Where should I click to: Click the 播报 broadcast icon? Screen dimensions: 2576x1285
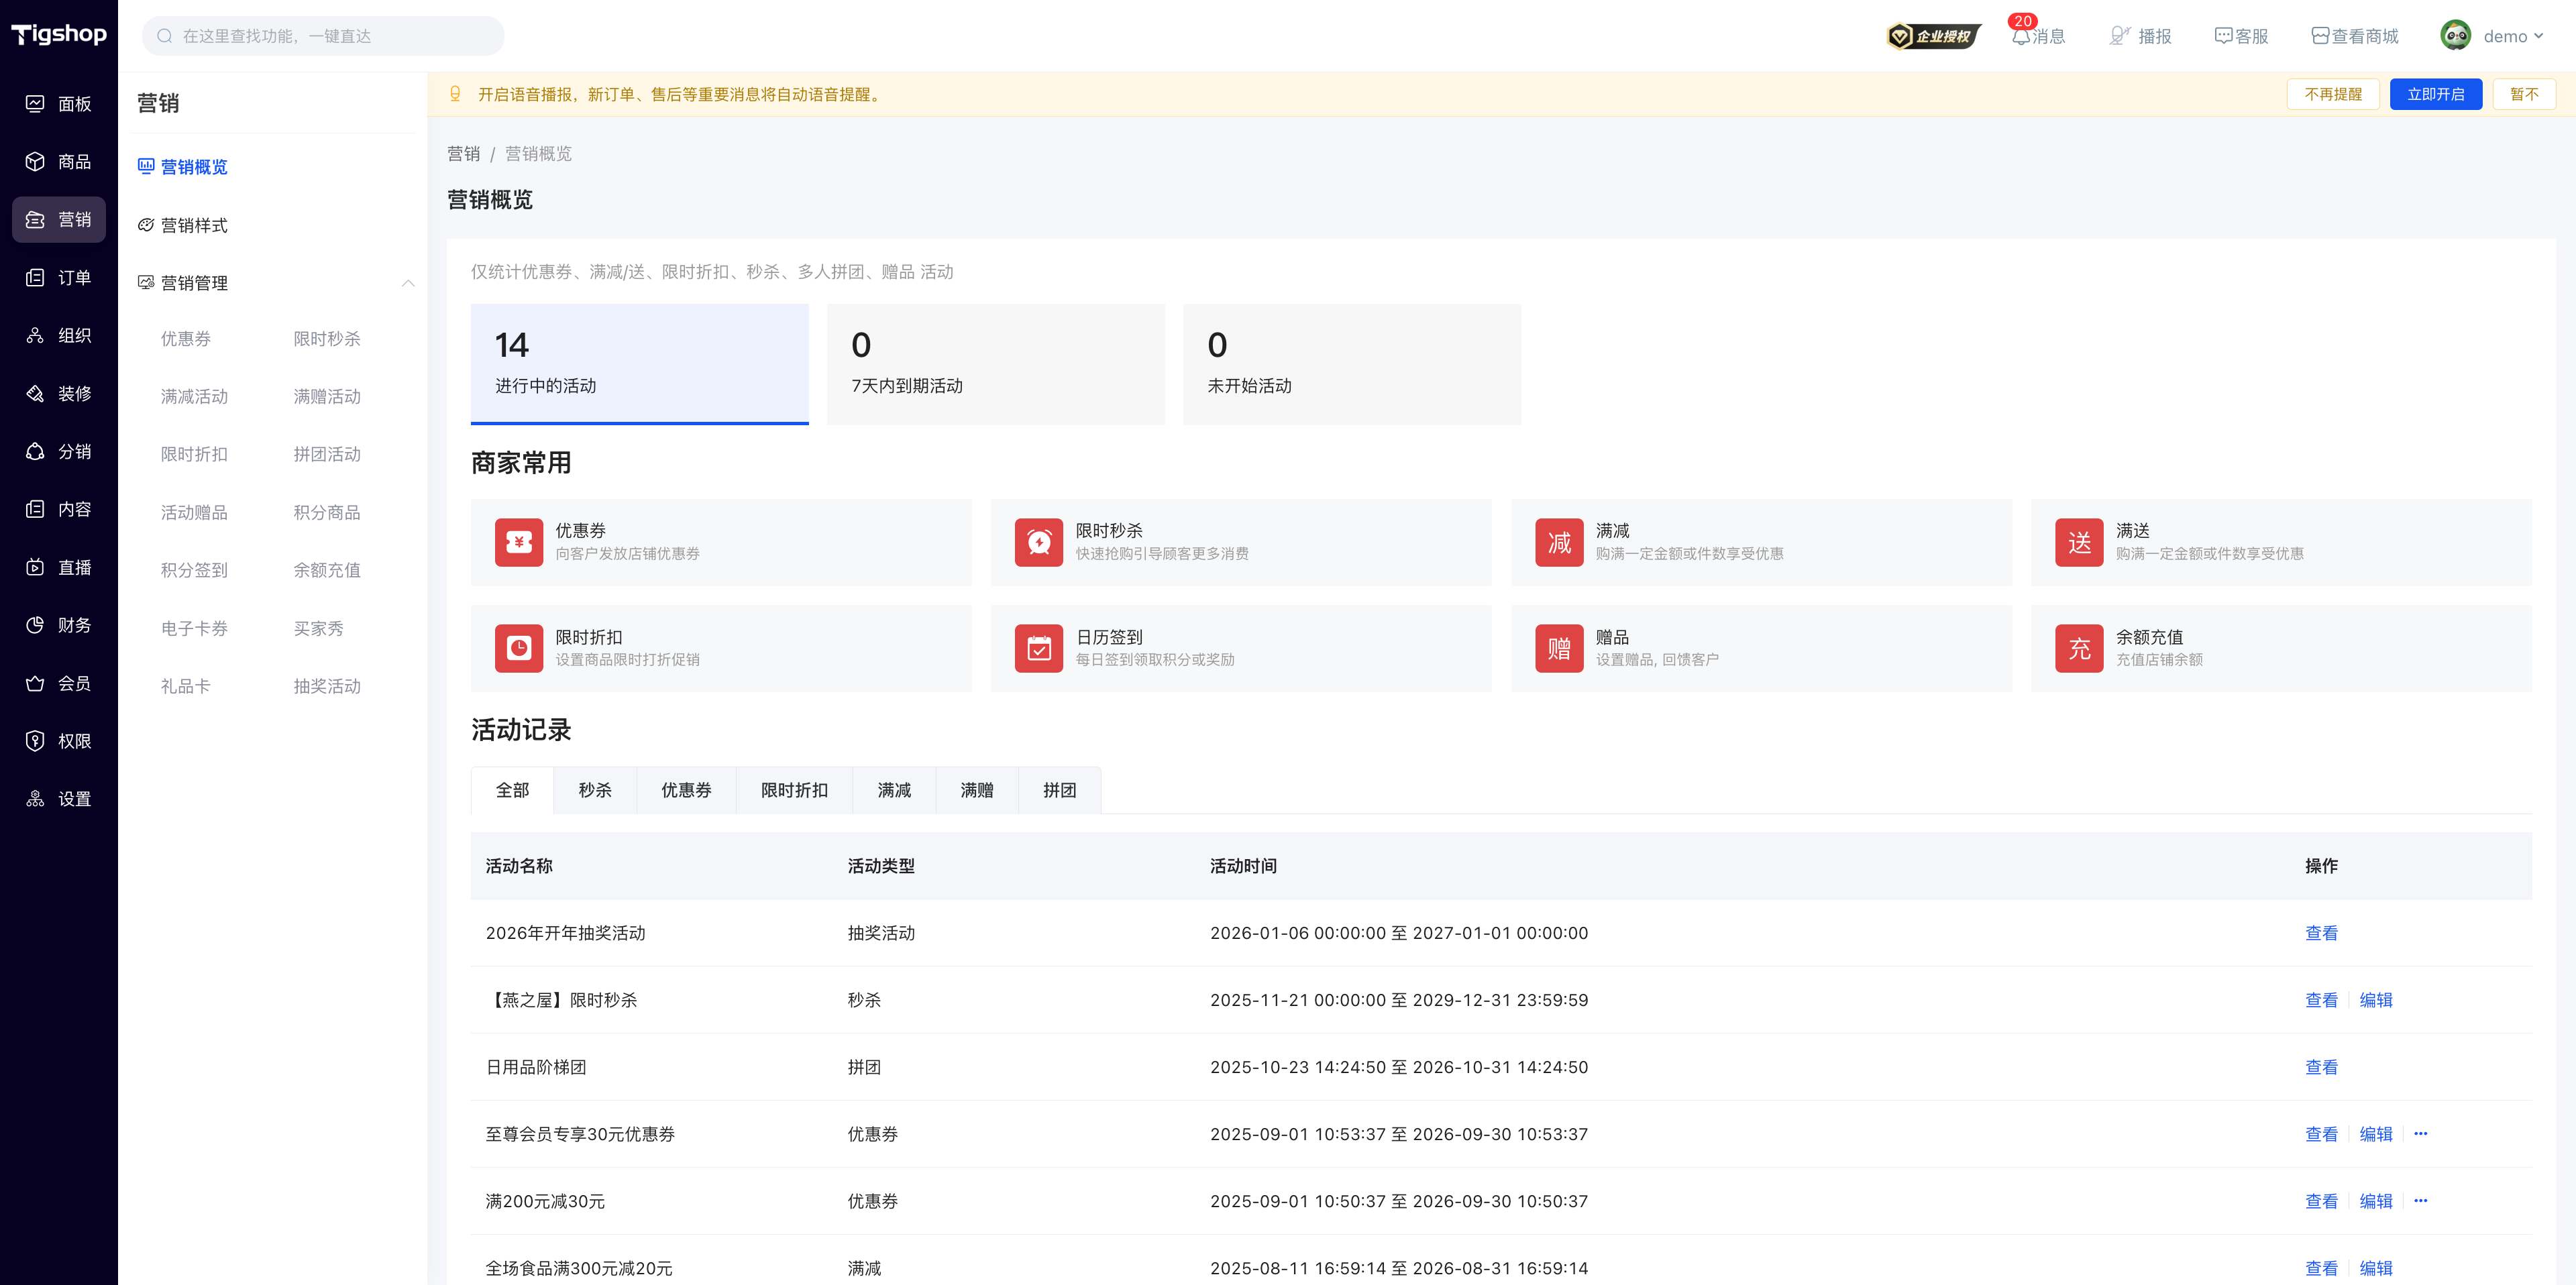(2119, 36)
